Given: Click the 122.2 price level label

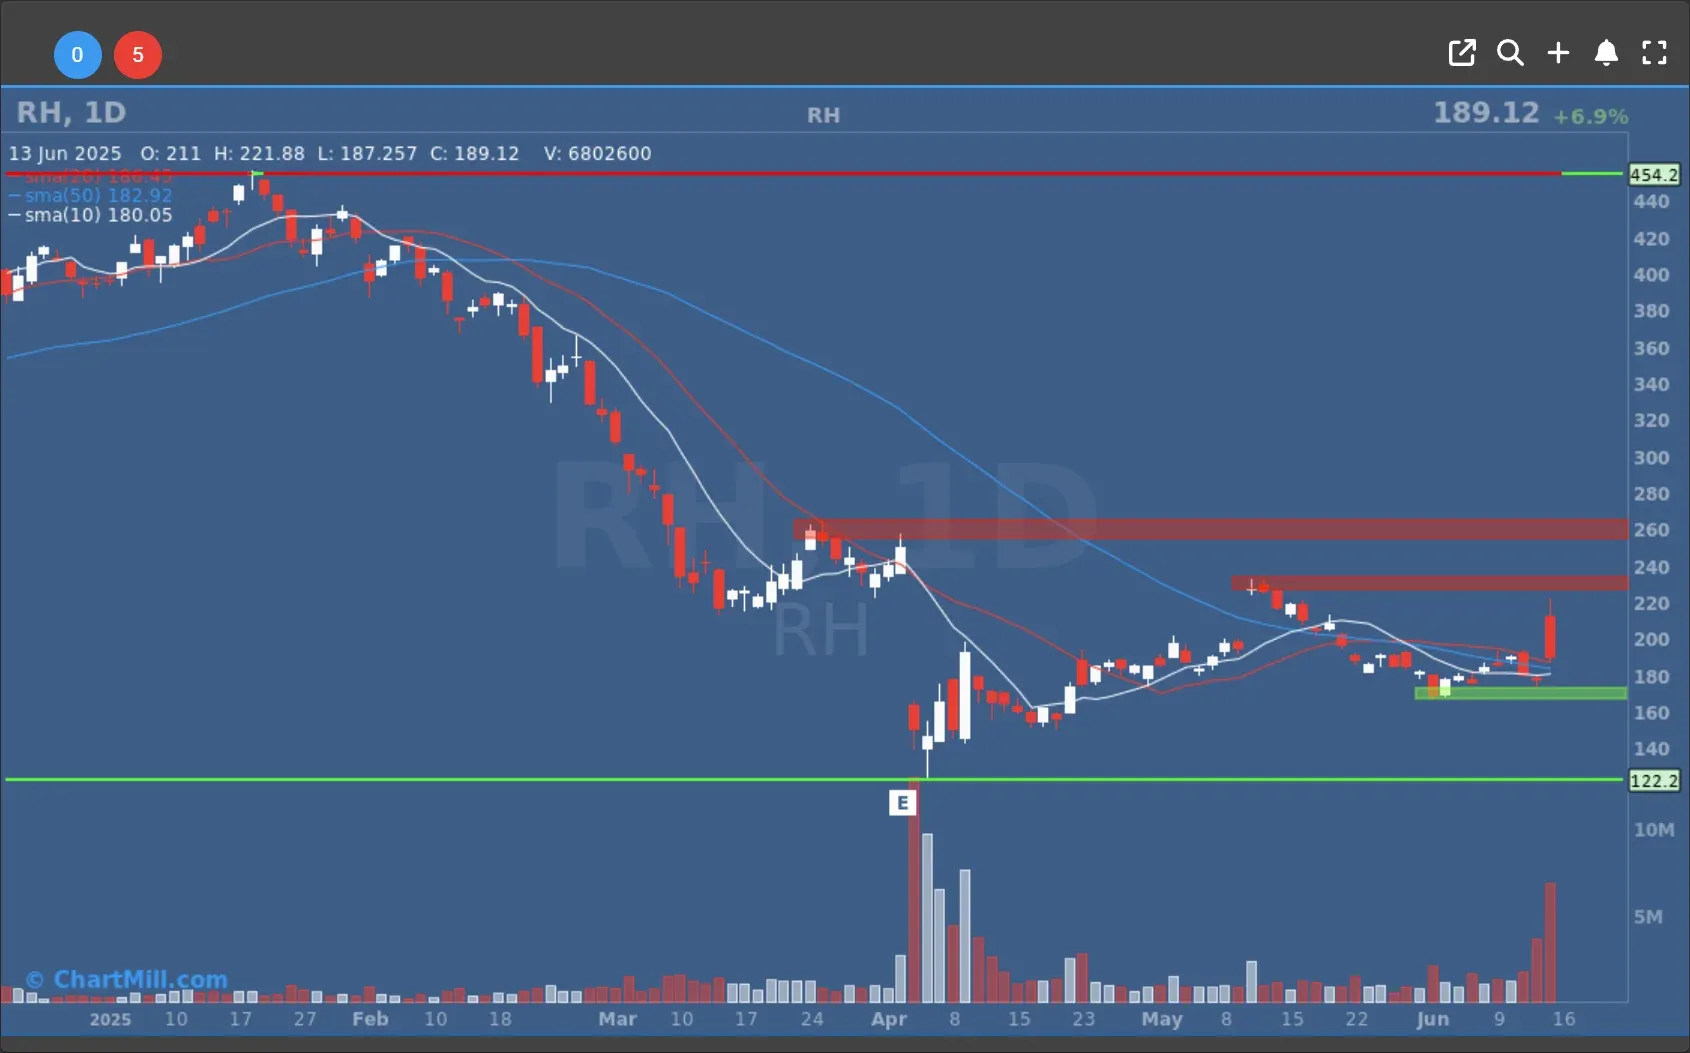Looking at the screenshot, I should 1653,781.
